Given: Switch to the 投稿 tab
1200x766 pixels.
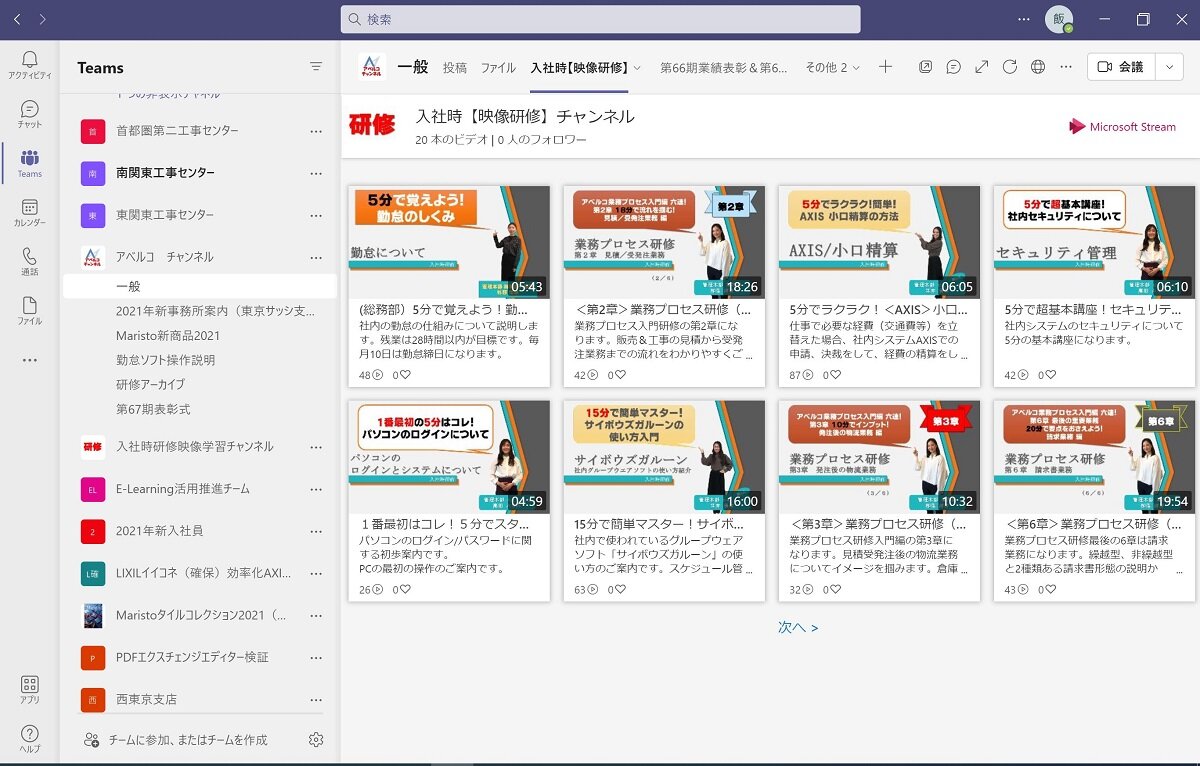Looking at the screenshot, I should 455,68.
